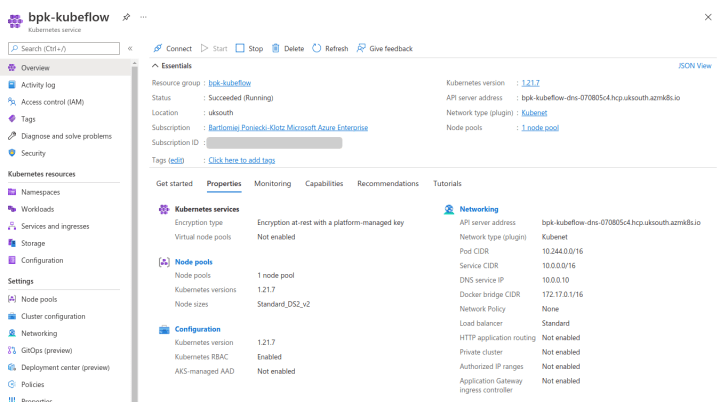Open GitOps (preview) in sidebar
The height and width of the screenshot is (402, 720).
47,350
